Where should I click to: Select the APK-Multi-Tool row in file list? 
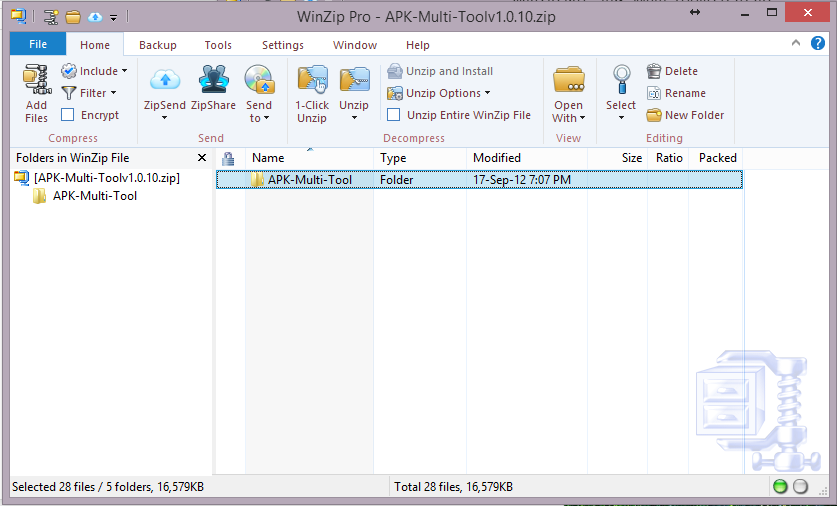[479, 180]
